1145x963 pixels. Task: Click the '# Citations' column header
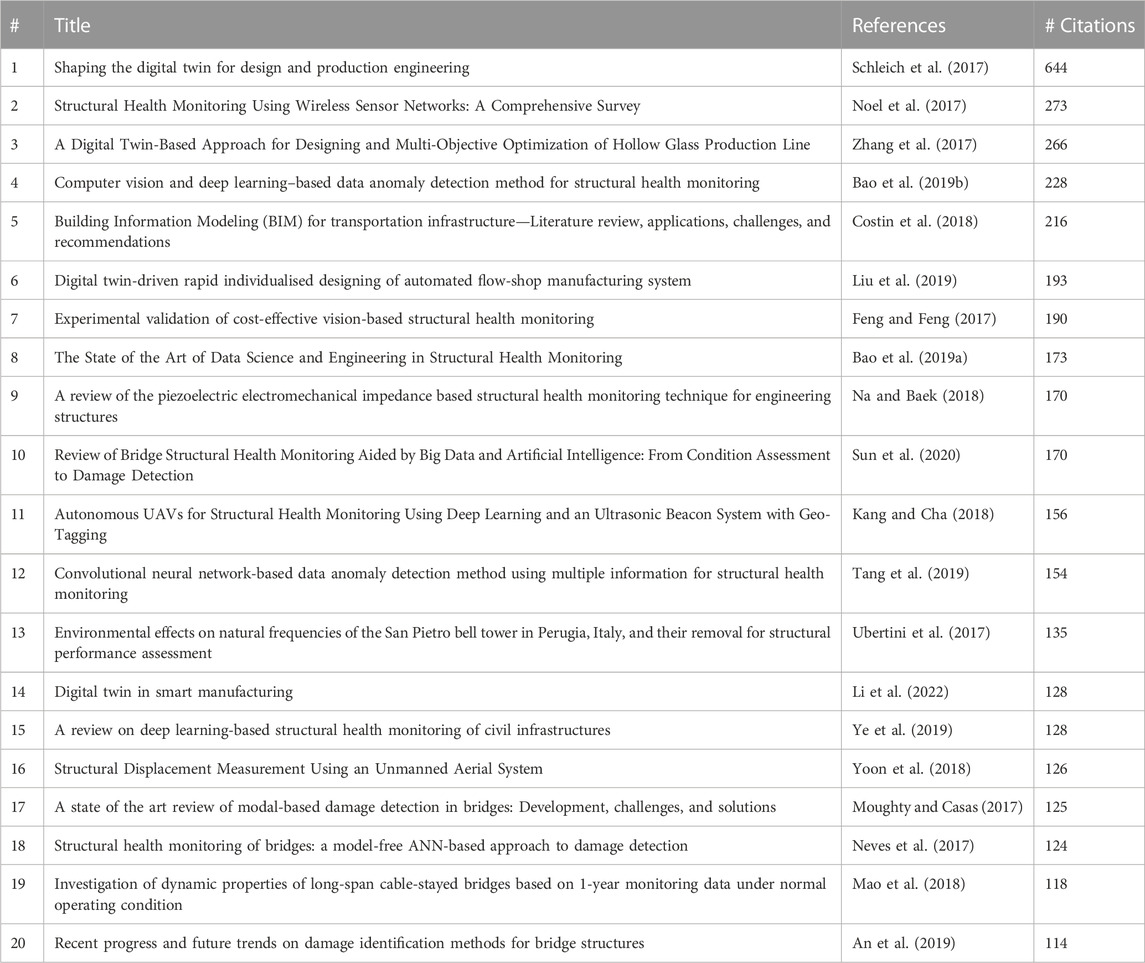pos(1090,26)
